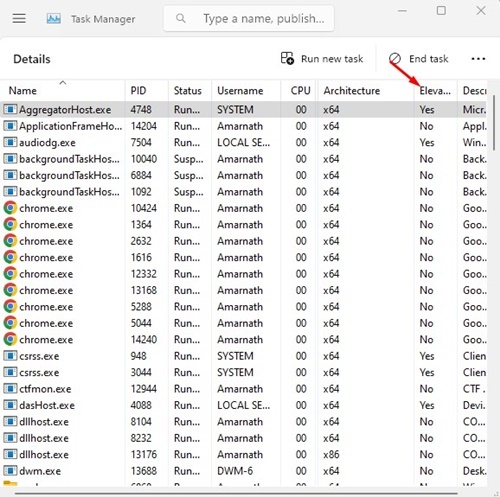This screenshot has width=500, height=497.
Task: Click the dasHost.exe process icon
Action: [10, 405]
